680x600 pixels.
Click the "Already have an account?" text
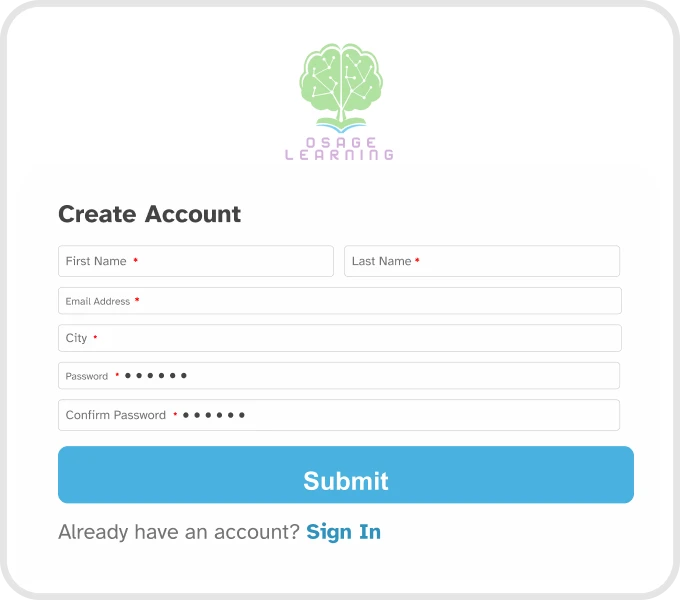[178, 532]
